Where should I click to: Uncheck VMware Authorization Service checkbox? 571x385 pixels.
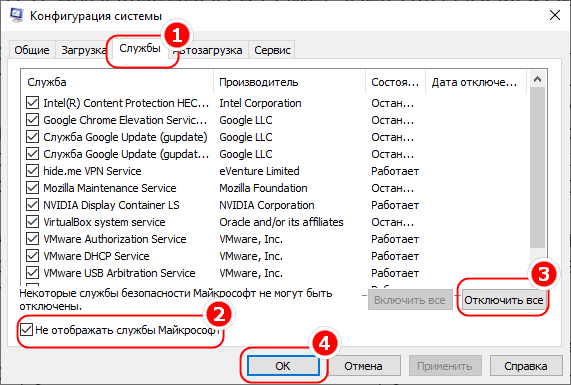(32, 239)
